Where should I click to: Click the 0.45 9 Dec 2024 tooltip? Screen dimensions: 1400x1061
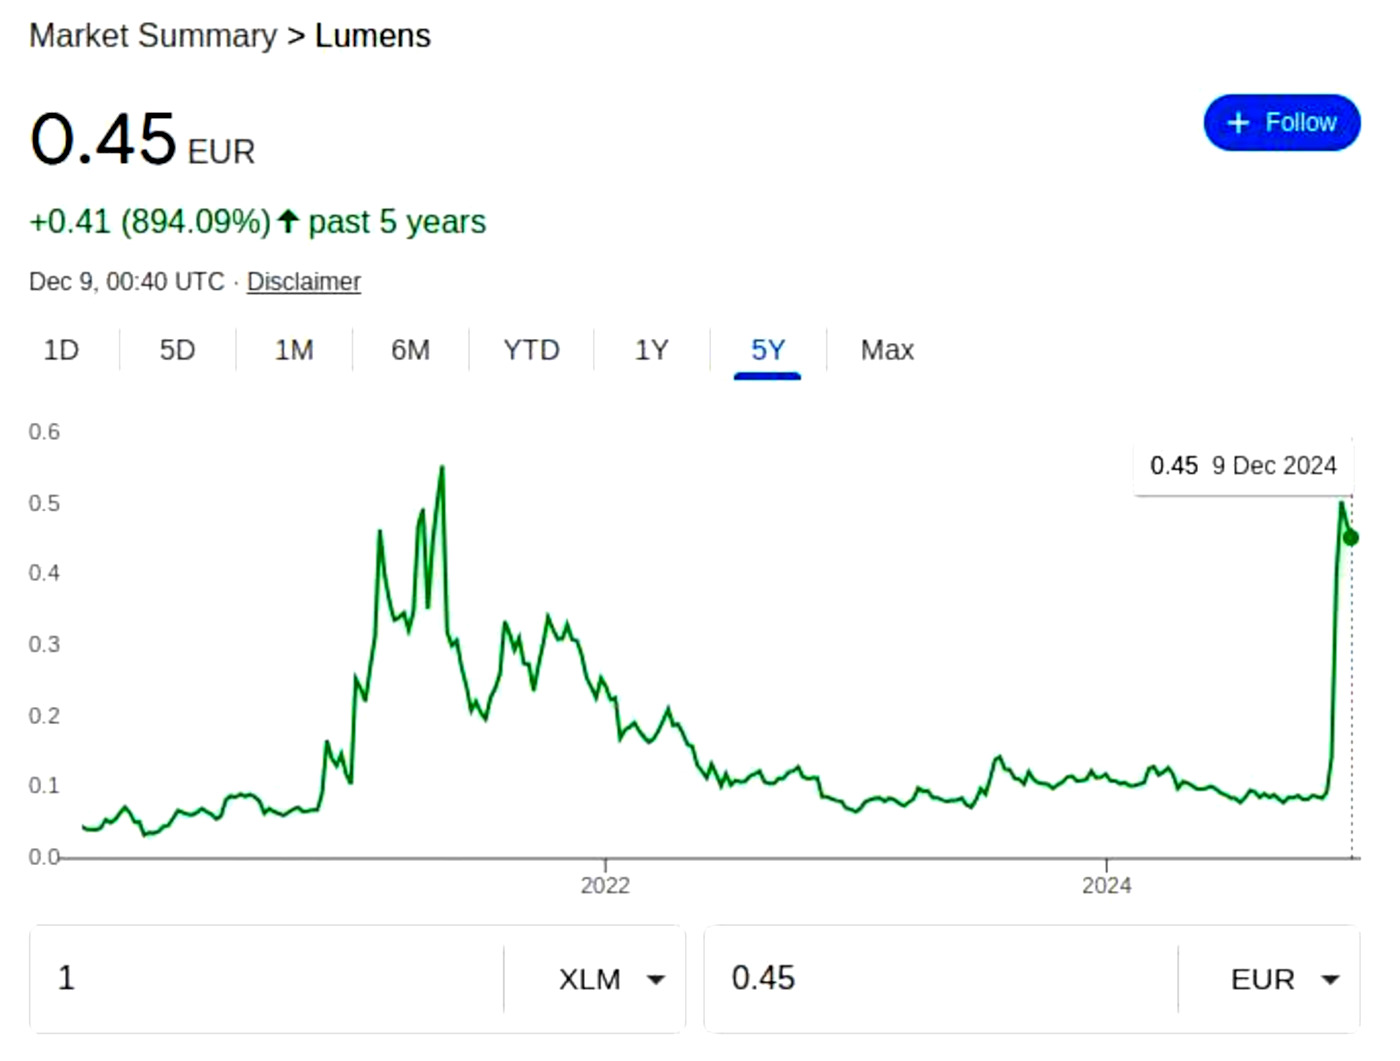coord(1243,466)
